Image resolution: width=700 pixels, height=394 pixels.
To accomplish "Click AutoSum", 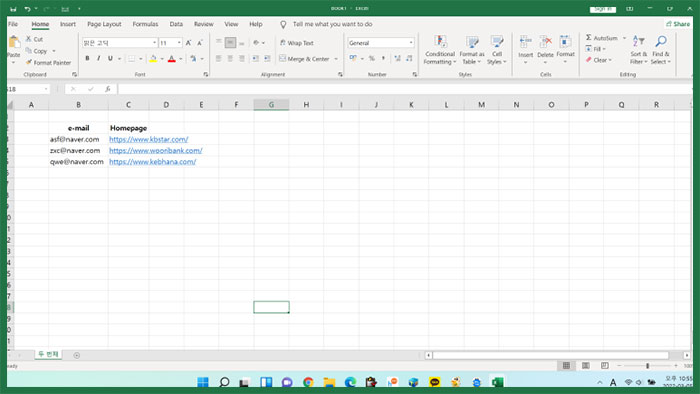I will point(601,38).
